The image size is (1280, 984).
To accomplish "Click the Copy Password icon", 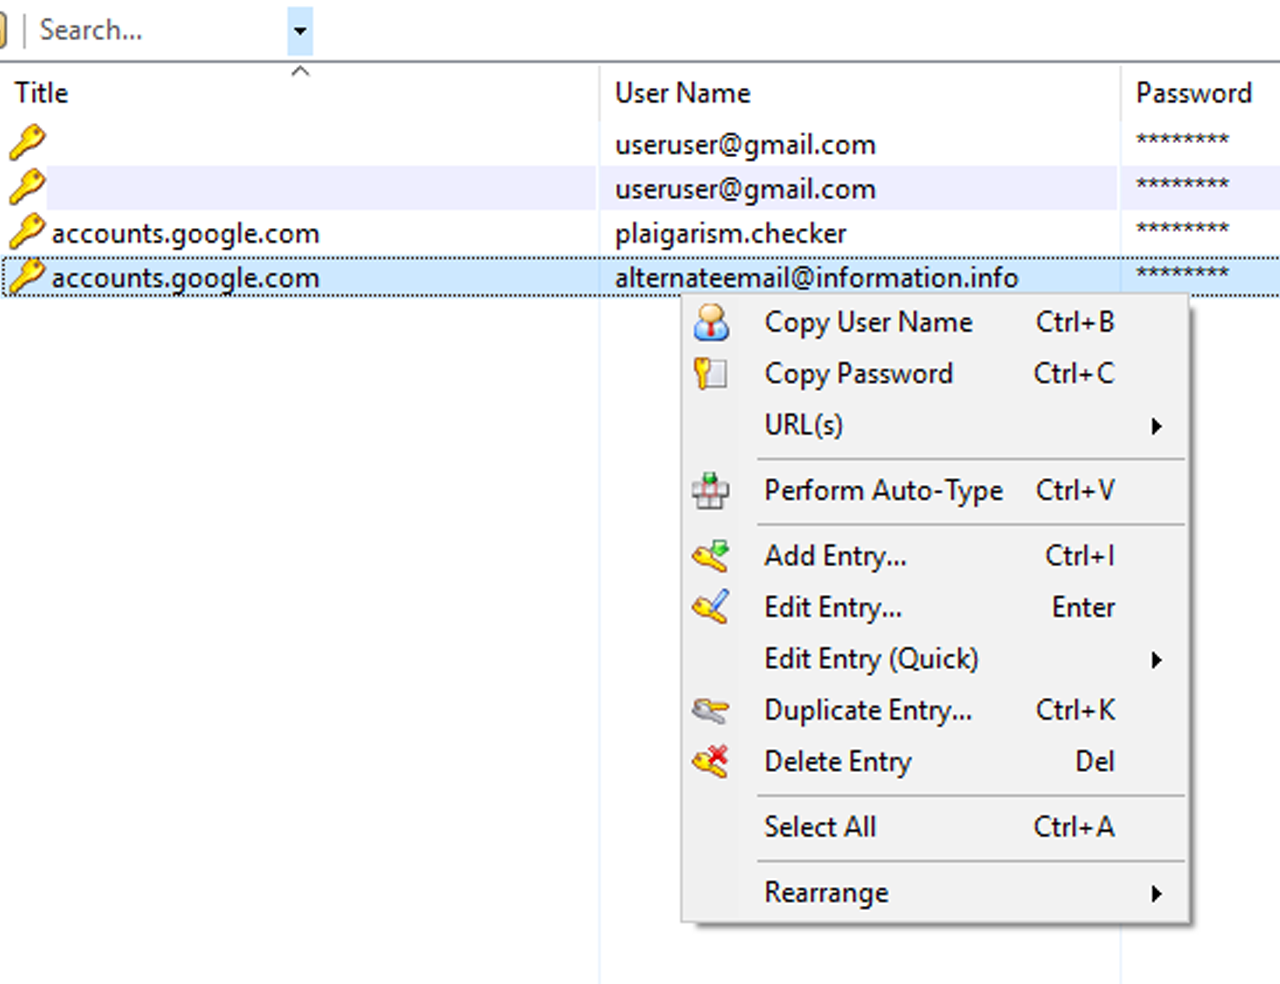I will tap(711, 374).
